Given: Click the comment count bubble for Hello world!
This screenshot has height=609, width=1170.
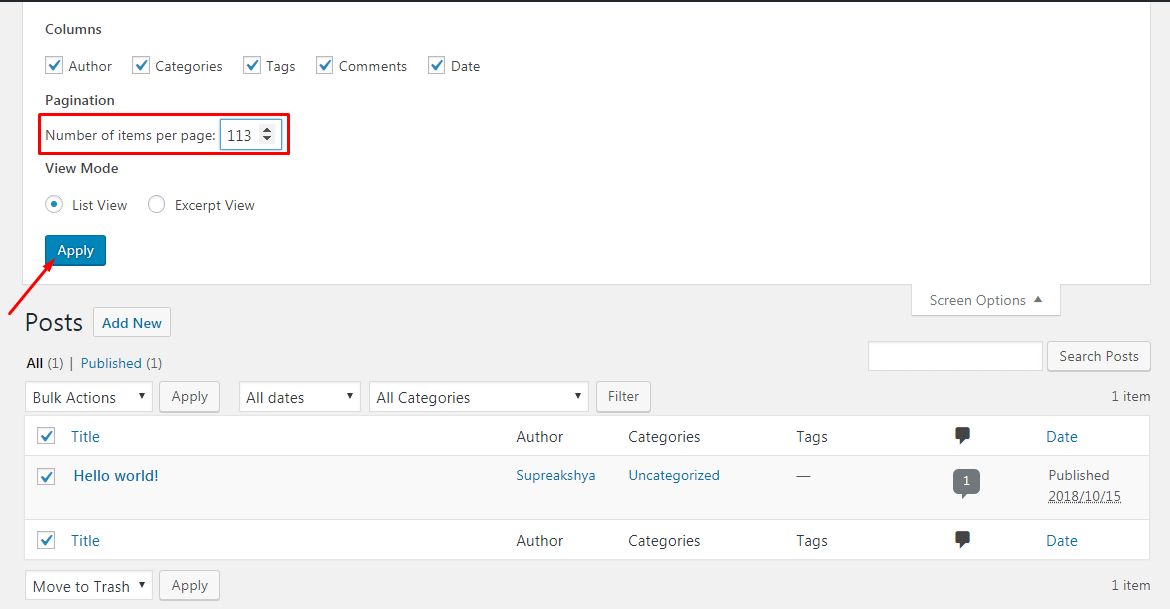Looking at the screenshot, I should pos(966,482).
